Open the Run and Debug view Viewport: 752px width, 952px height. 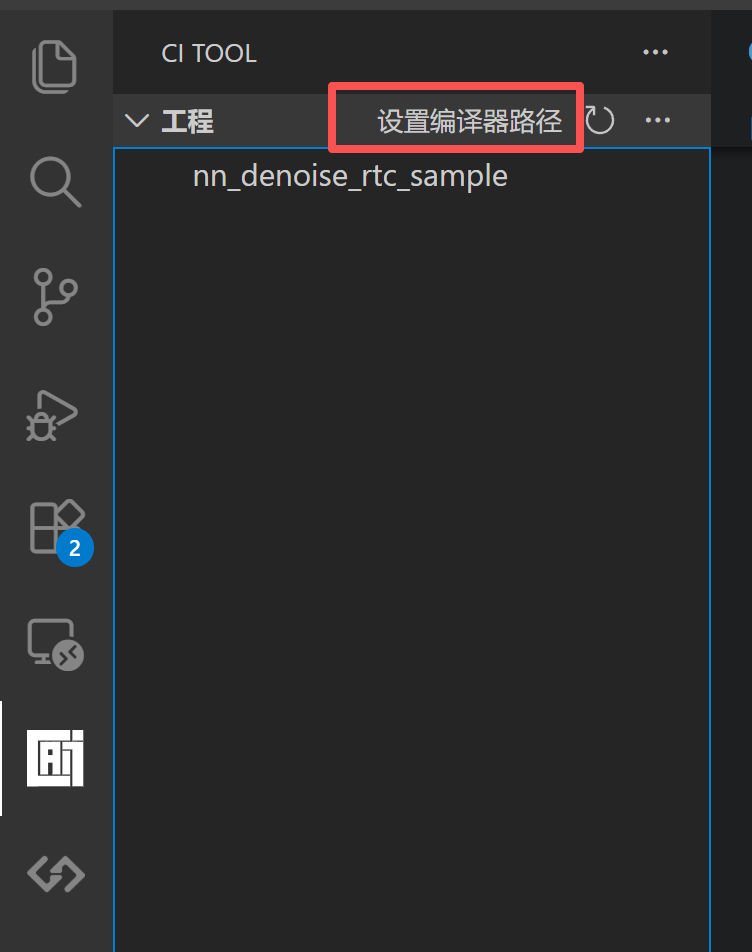(x=52, y=416)
